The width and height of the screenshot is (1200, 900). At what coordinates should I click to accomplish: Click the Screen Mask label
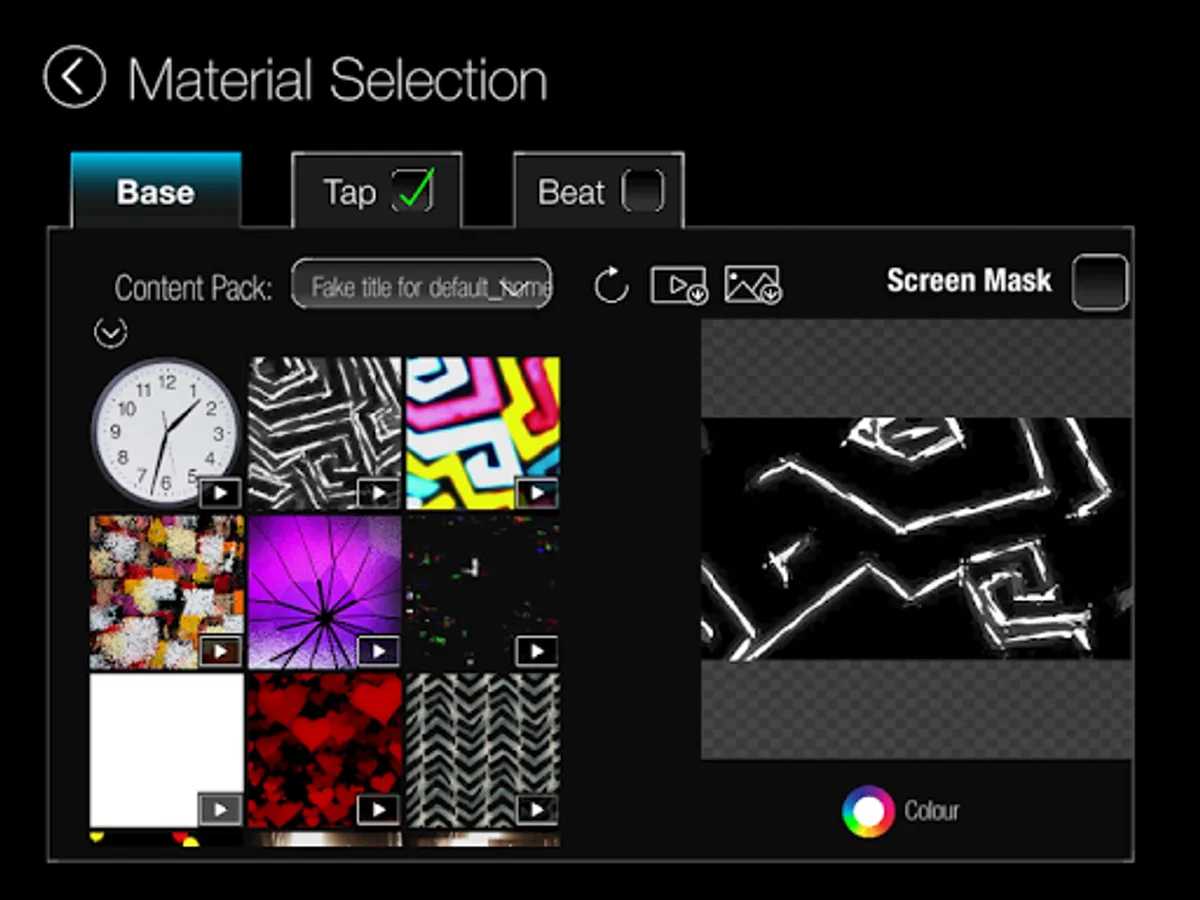pyautogui.click(x=969, y=281)
